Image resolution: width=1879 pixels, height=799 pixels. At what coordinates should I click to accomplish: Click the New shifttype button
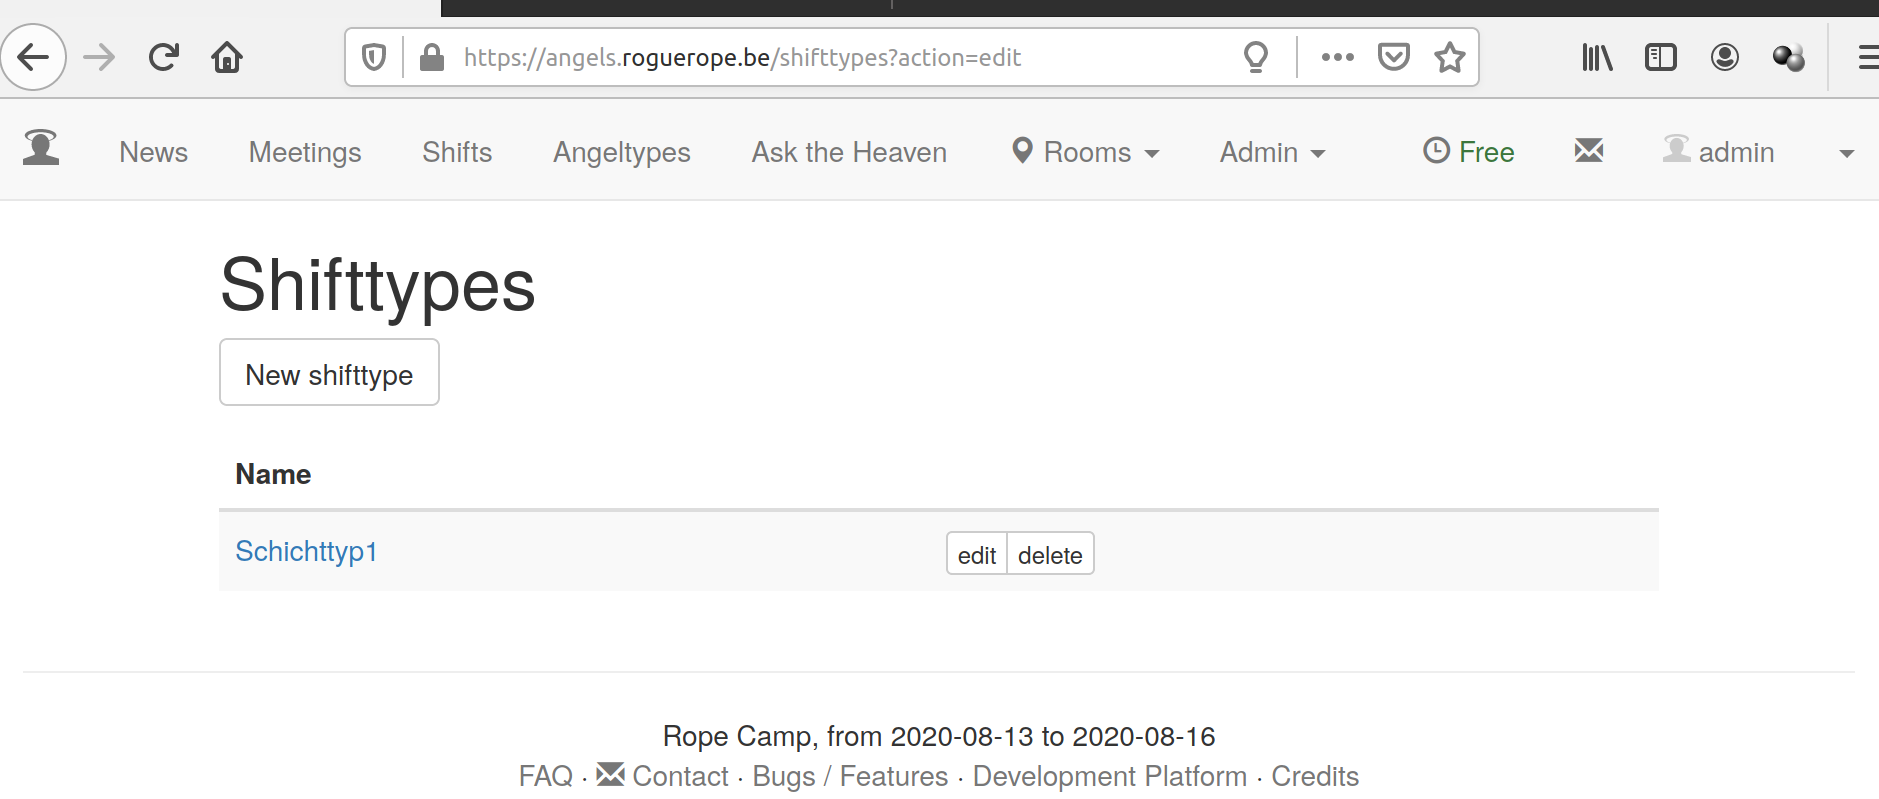[x=329, y=372]
